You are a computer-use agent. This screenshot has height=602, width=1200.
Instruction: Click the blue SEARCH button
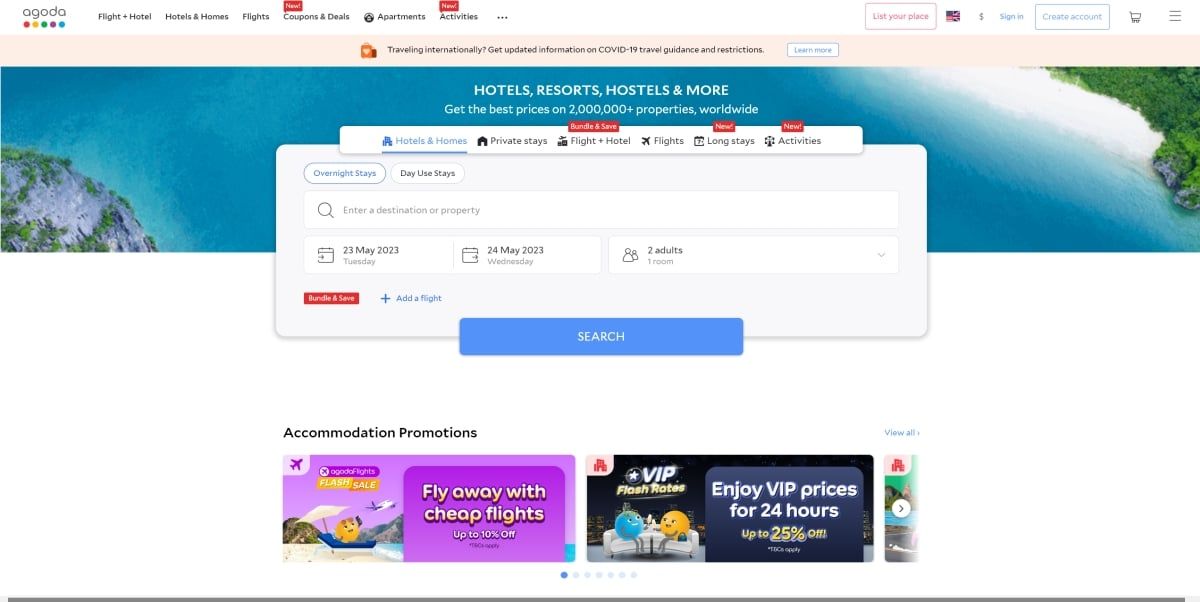coord(601,336)
